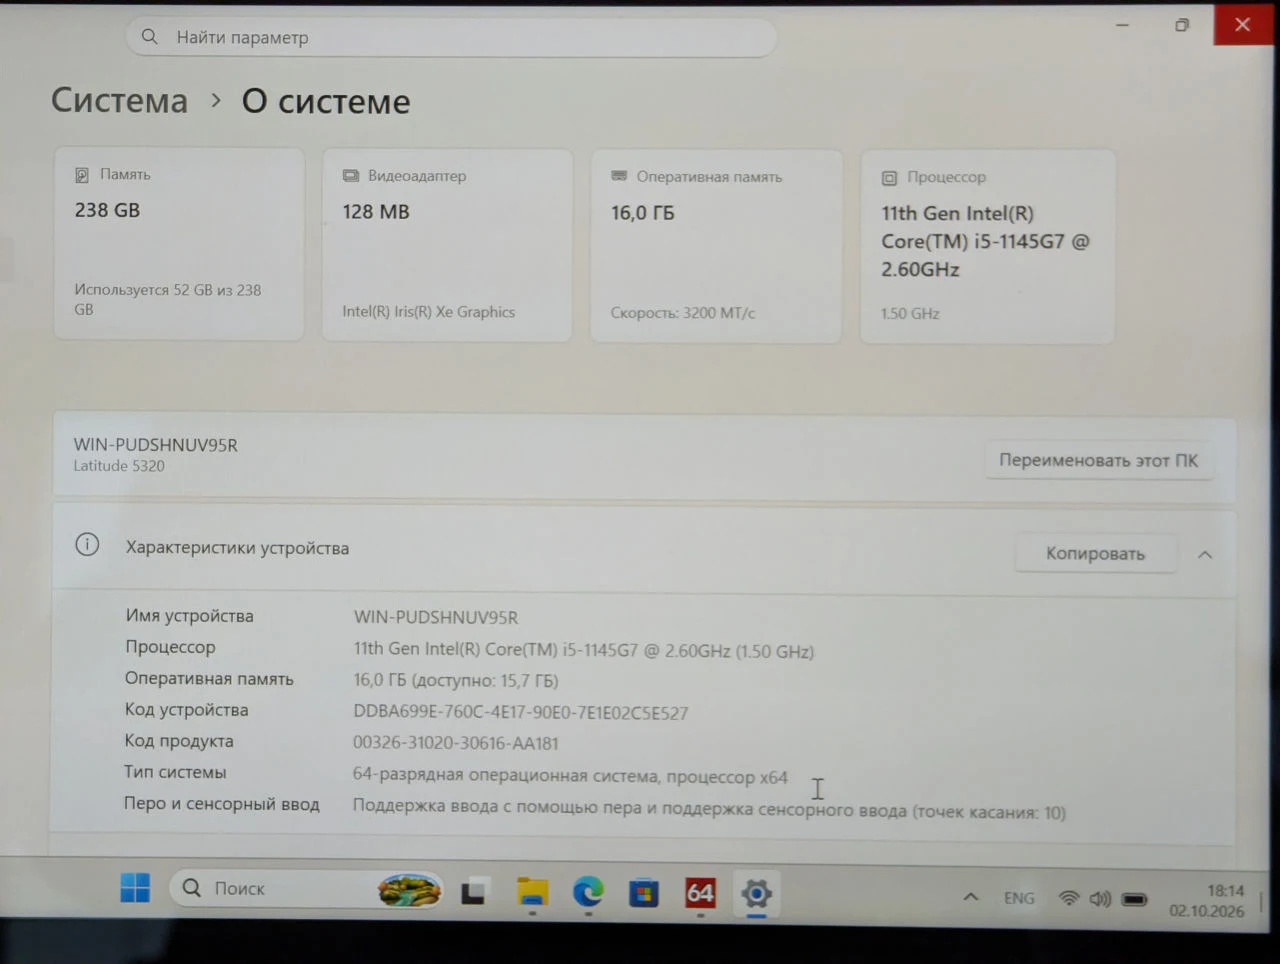Click the search highlight image in taskbar search

coord(409,889)
